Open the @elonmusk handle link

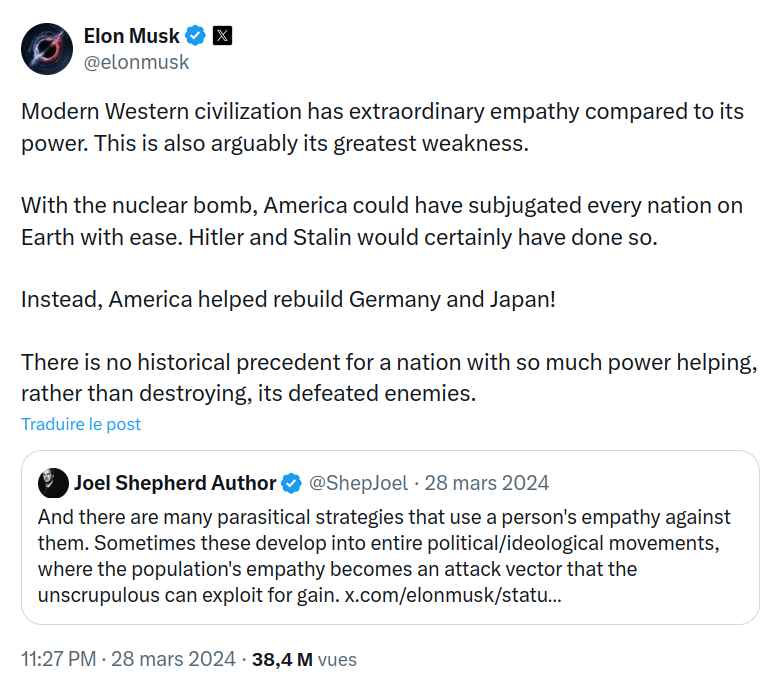point(136,62)
